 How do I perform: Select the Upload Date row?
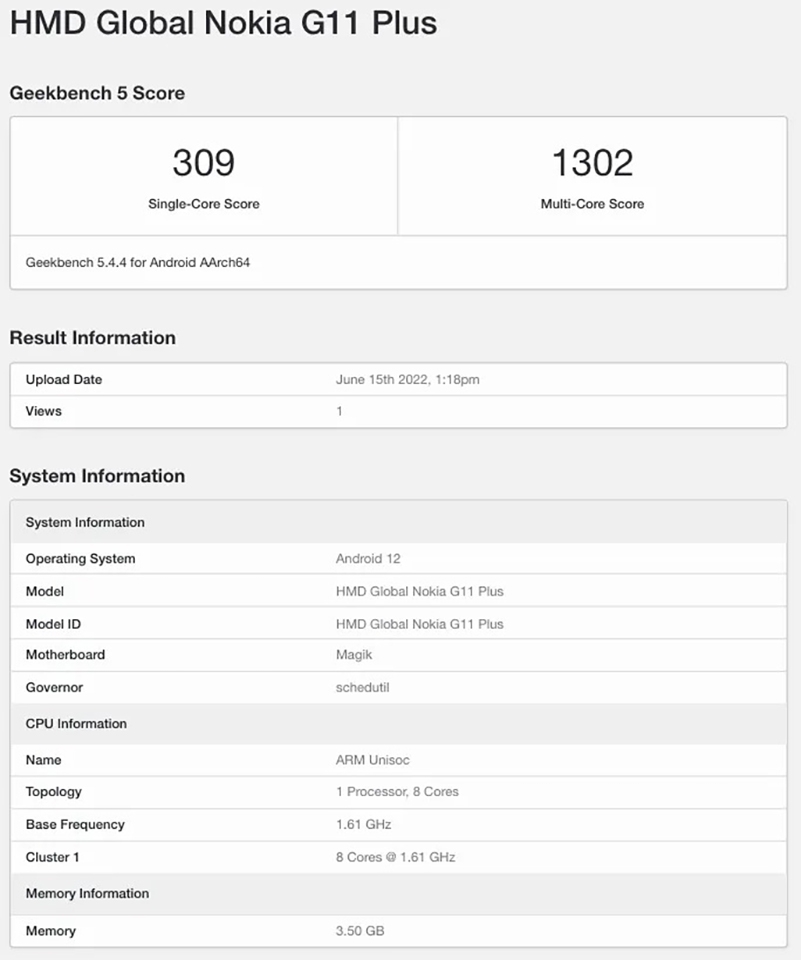coord(400,379)
